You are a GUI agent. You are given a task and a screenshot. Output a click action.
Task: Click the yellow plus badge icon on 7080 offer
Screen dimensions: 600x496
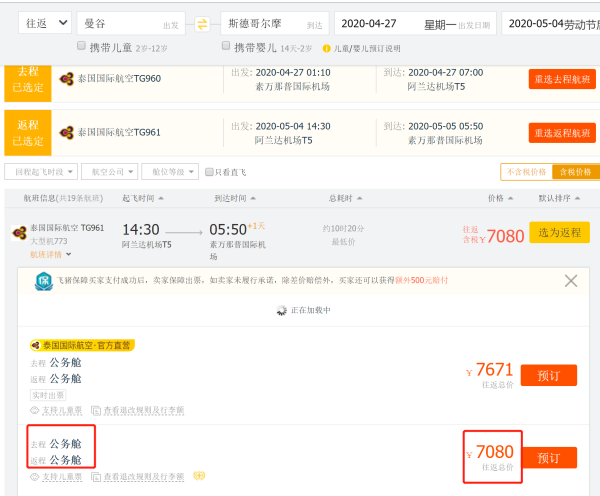[199, 476]
